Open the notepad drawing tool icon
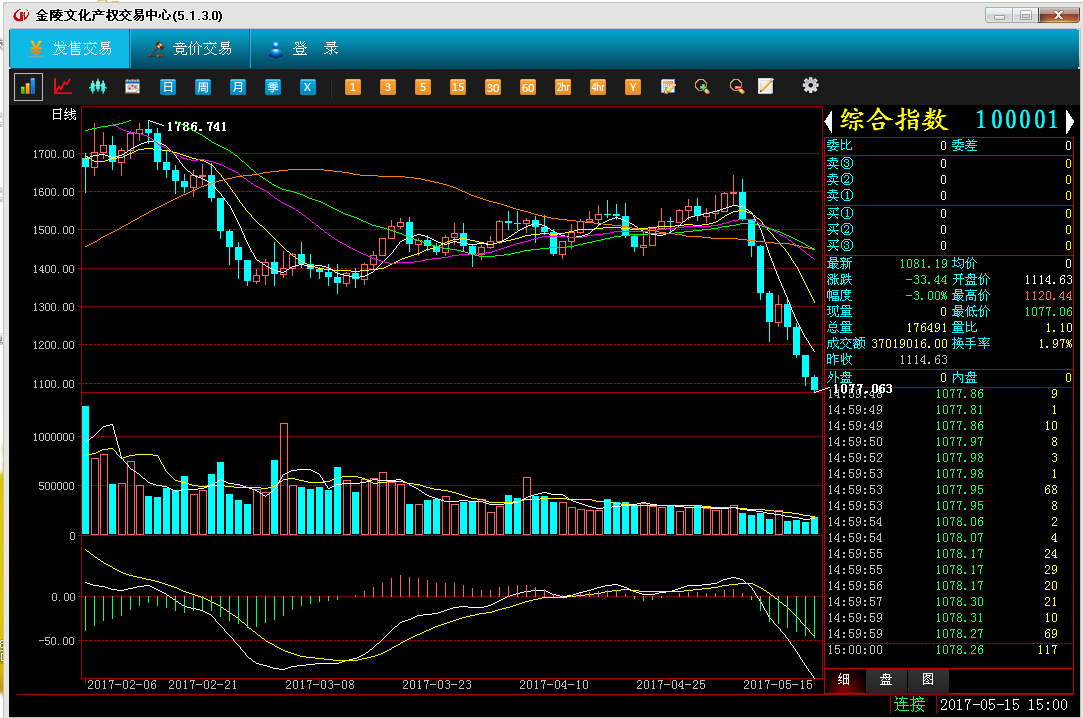 click(x=765, y=86)
